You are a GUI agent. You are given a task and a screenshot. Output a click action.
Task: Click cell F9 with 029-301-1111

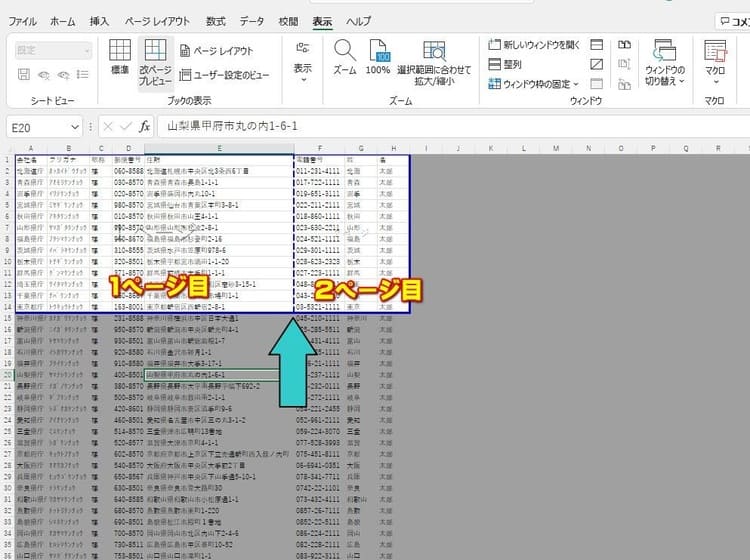coord(319,251)
